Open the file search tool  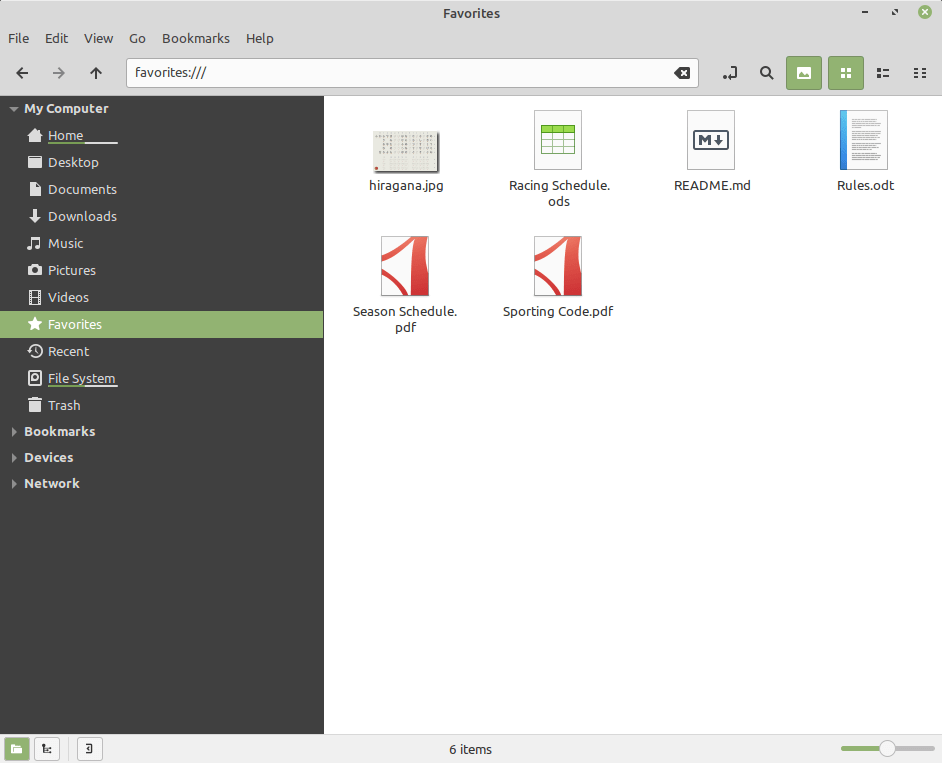766,73
